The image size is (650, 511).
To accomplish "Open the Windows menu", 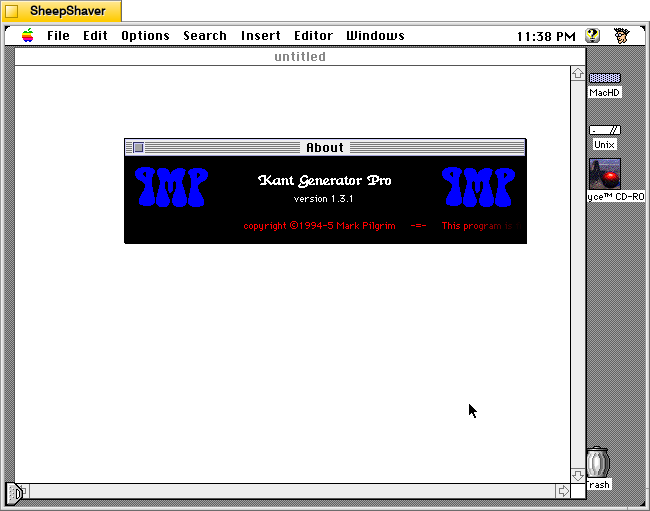I will (x=376, y=36).
